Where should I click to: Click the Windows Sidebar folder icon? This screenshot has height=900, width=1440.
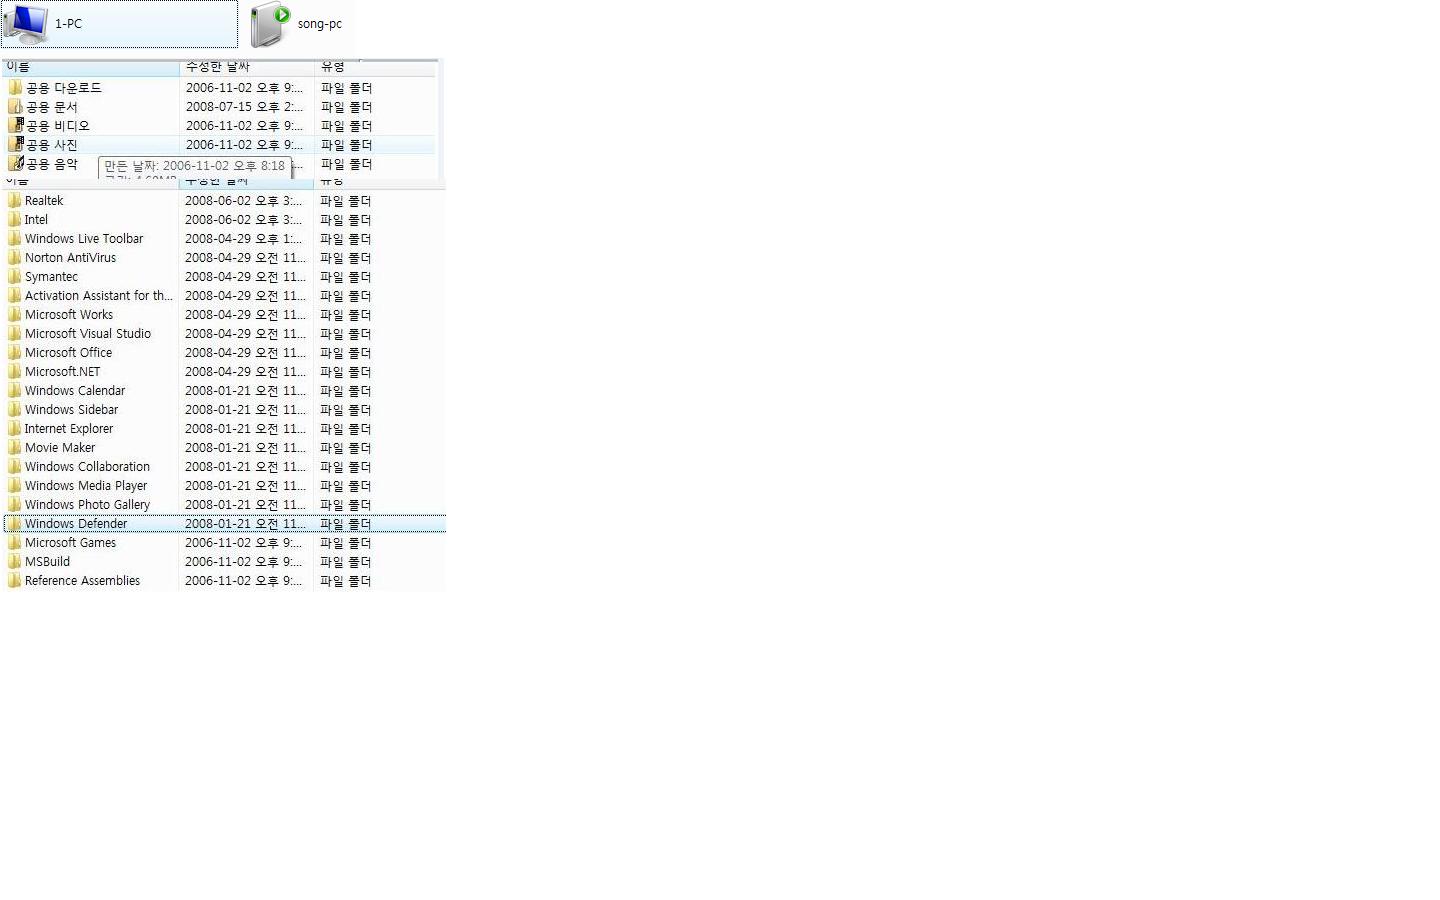click(x=14, y=410)
